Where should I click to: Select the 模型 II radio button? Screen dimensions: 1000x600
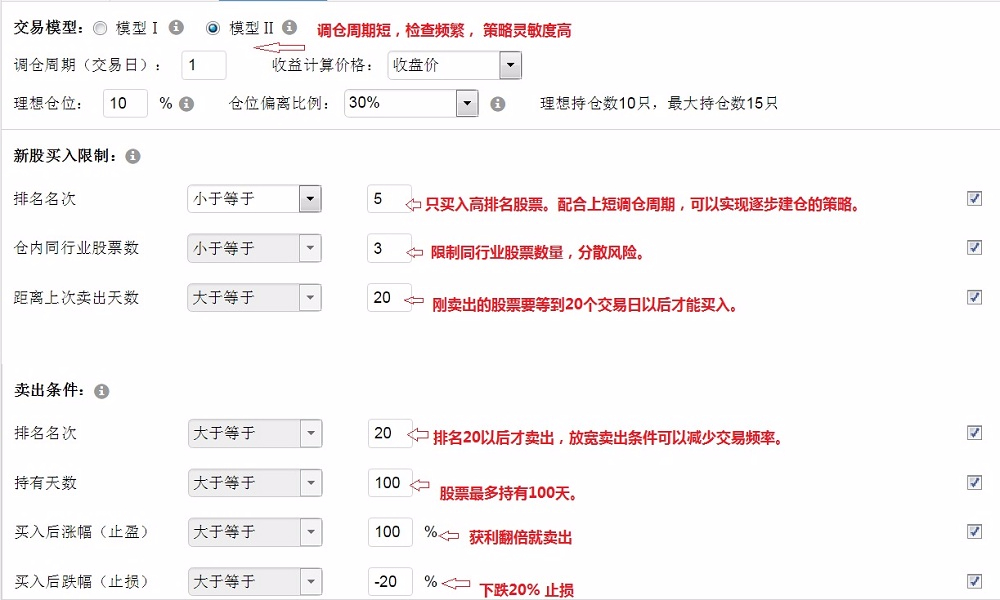(213, 28)
